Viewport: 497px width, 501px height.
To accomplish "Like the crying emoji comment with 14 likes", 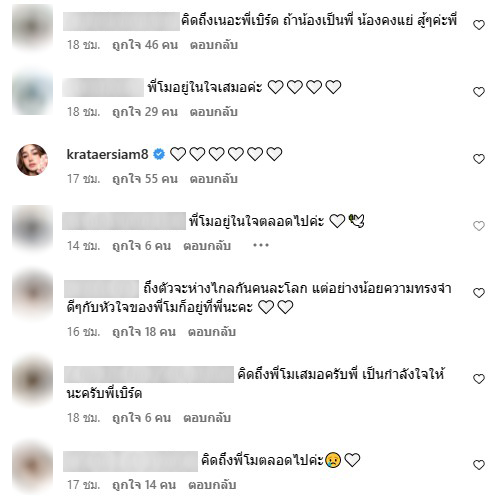I will pos(479,465).
